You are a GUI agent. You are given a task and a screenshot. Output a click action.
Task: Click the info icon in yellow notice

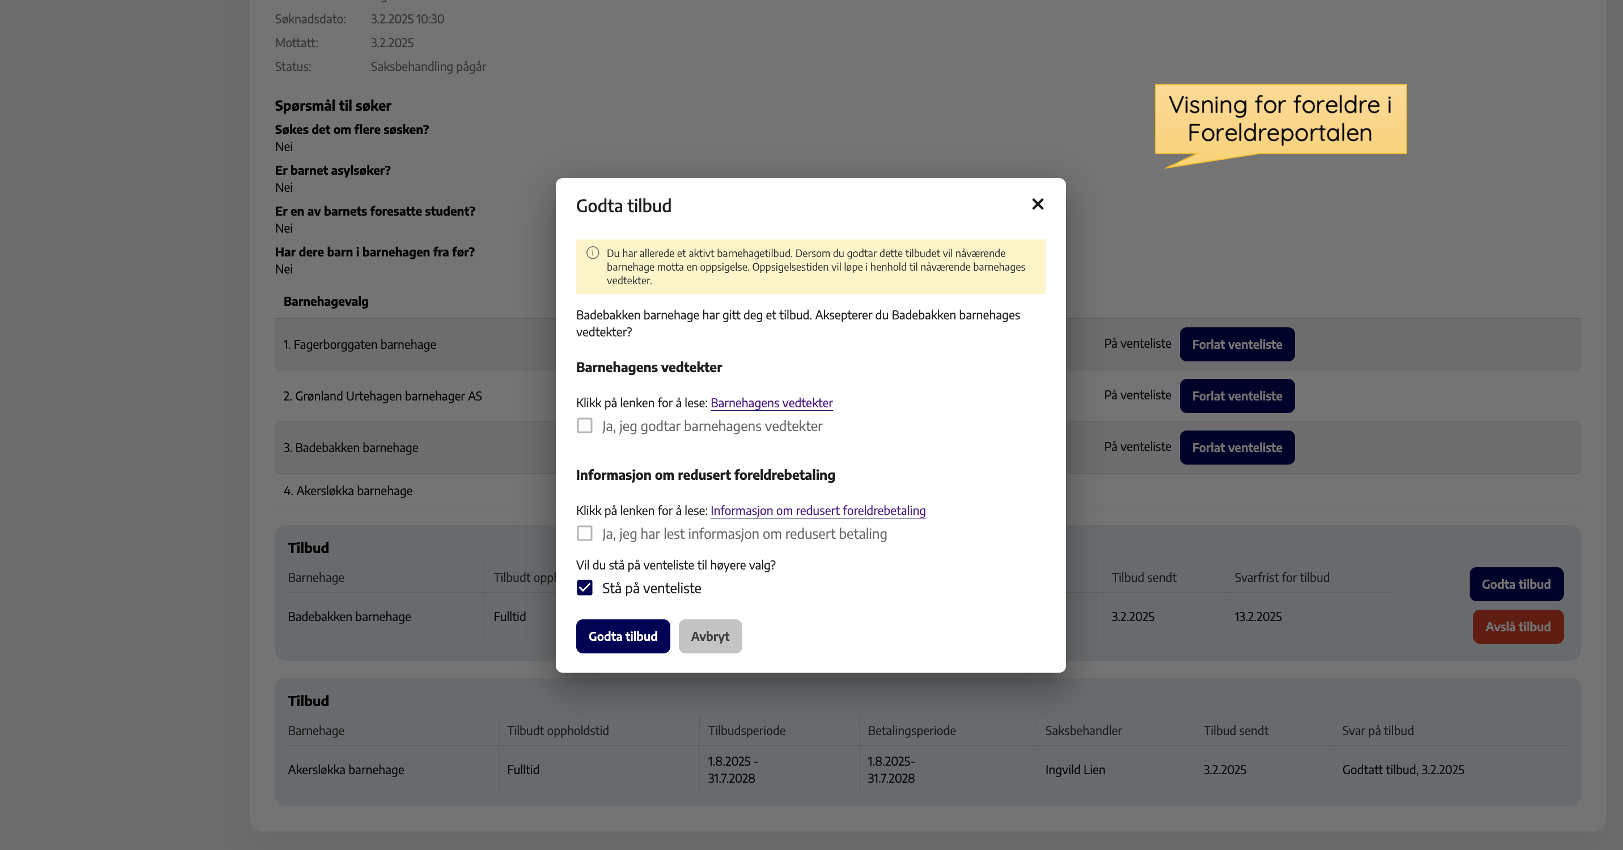pyautogui.click(x=593, y=253)
